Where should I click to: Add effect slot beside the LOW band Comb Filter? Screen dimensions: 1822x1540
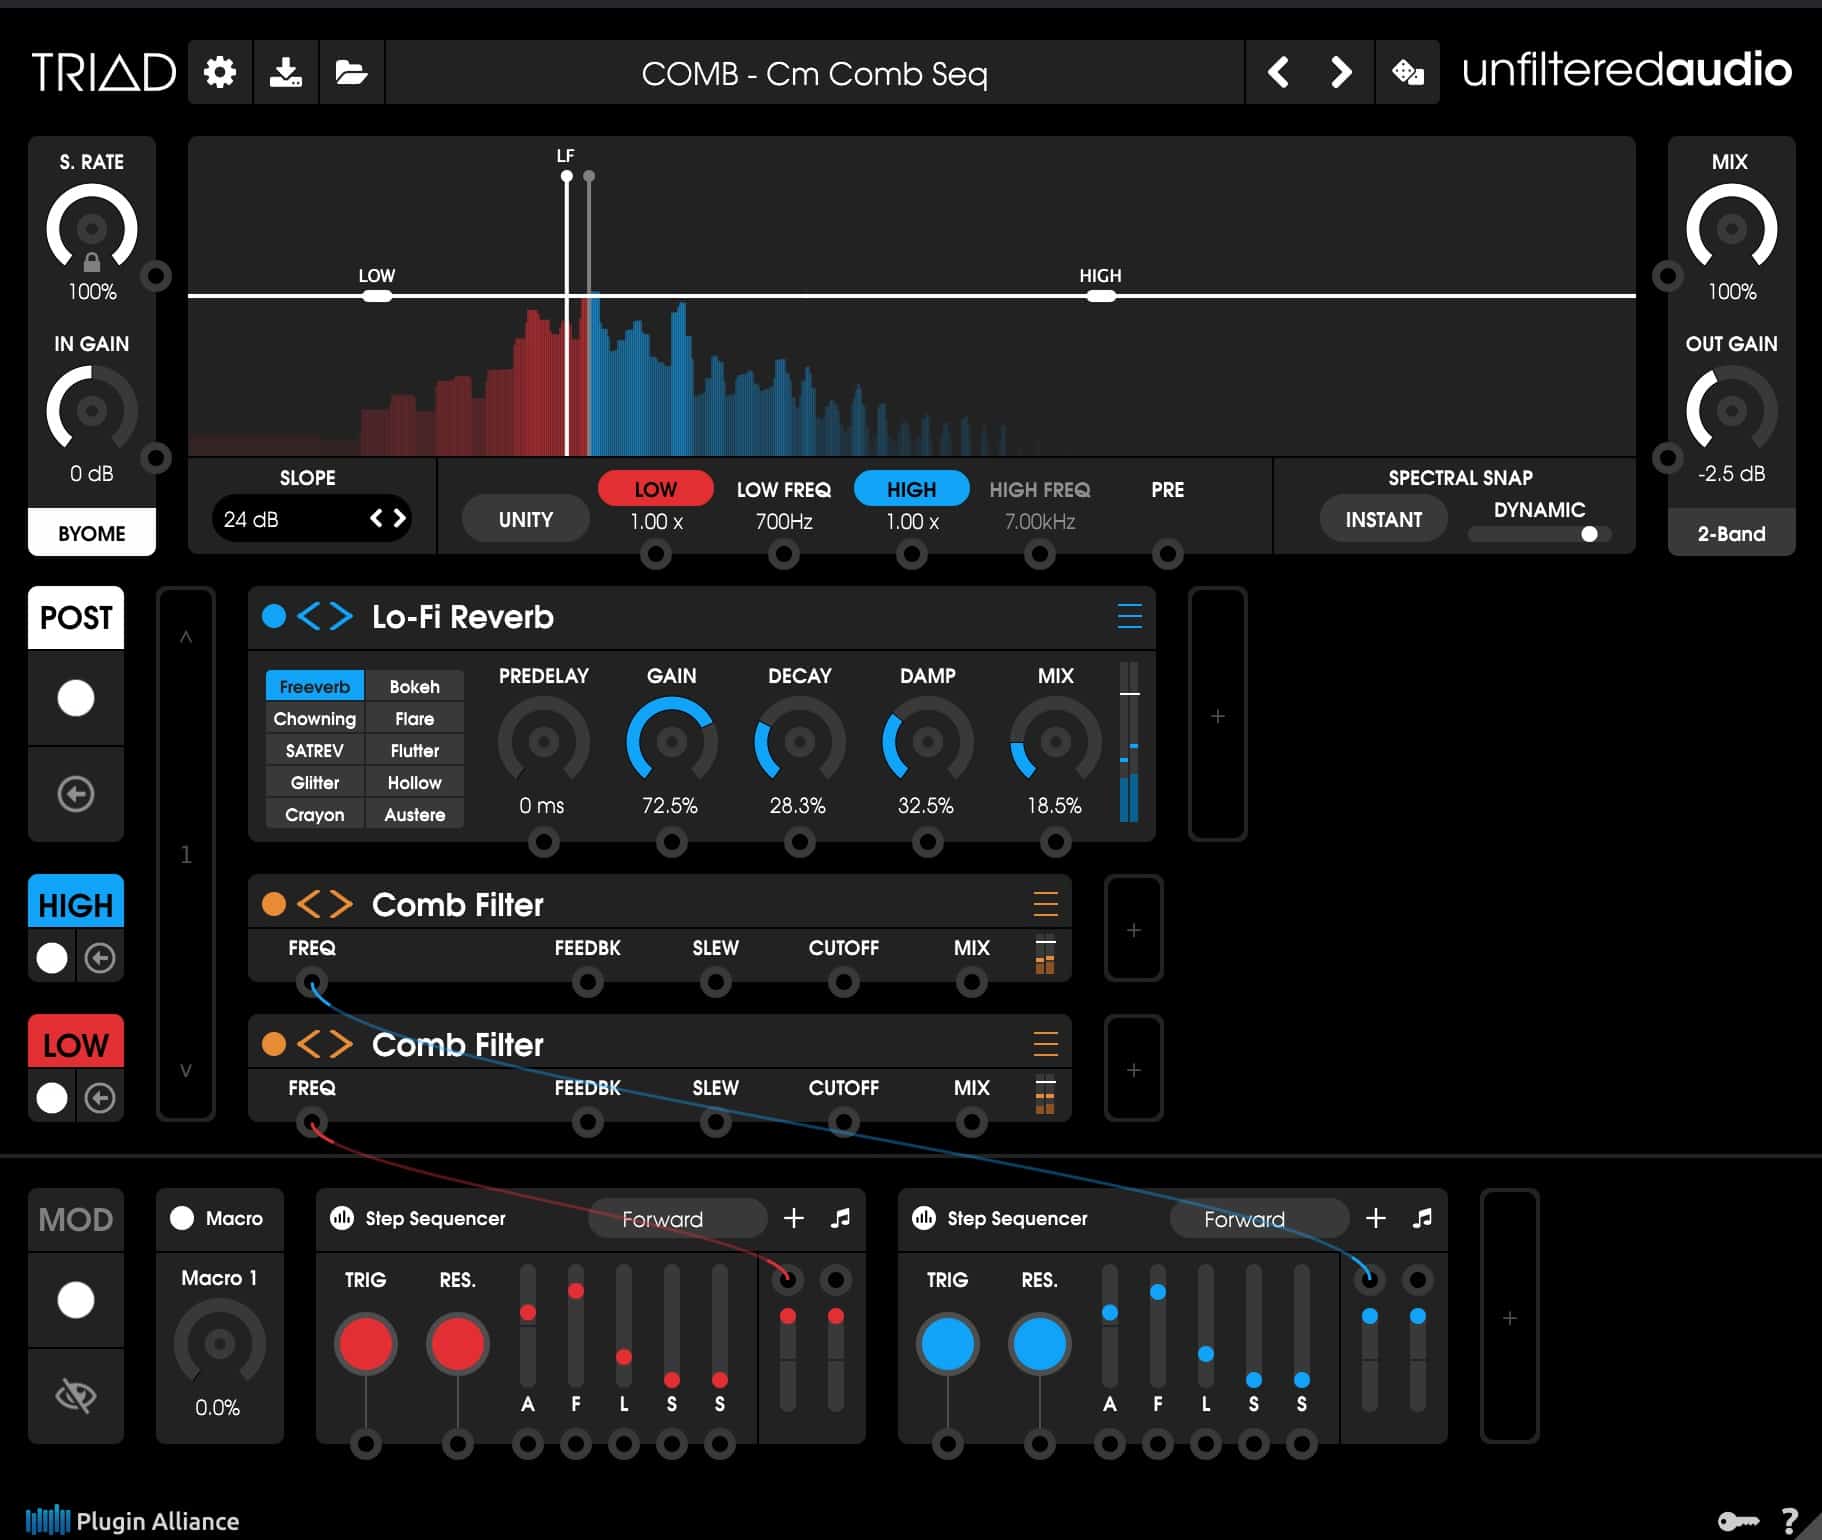pyautogui.click(x=1134, y=1069)
